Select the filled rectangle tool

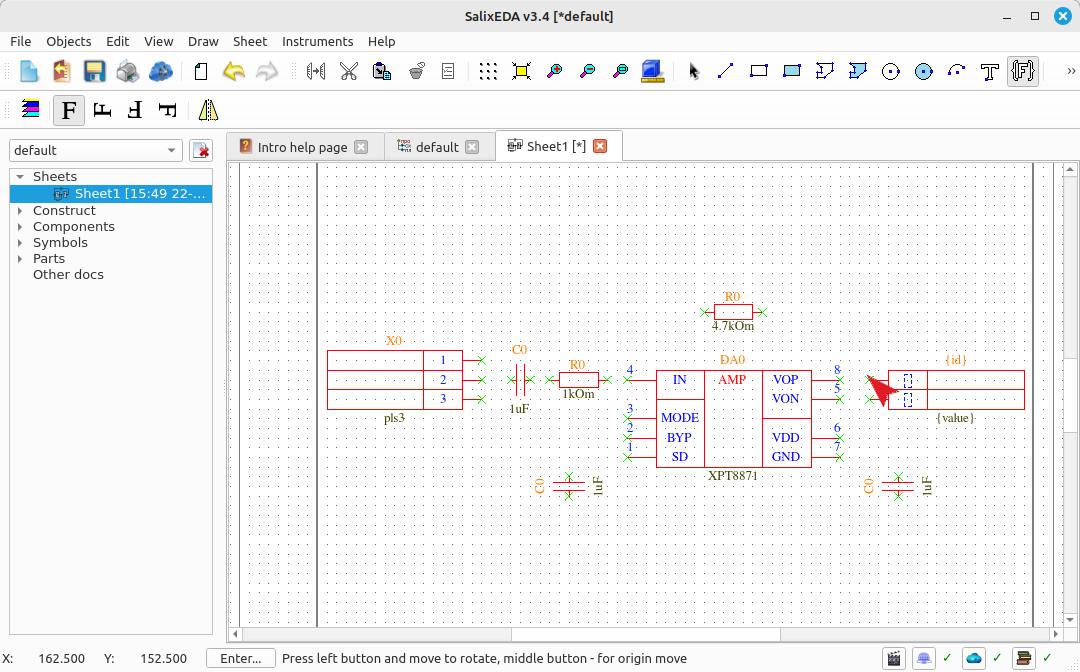791,72
